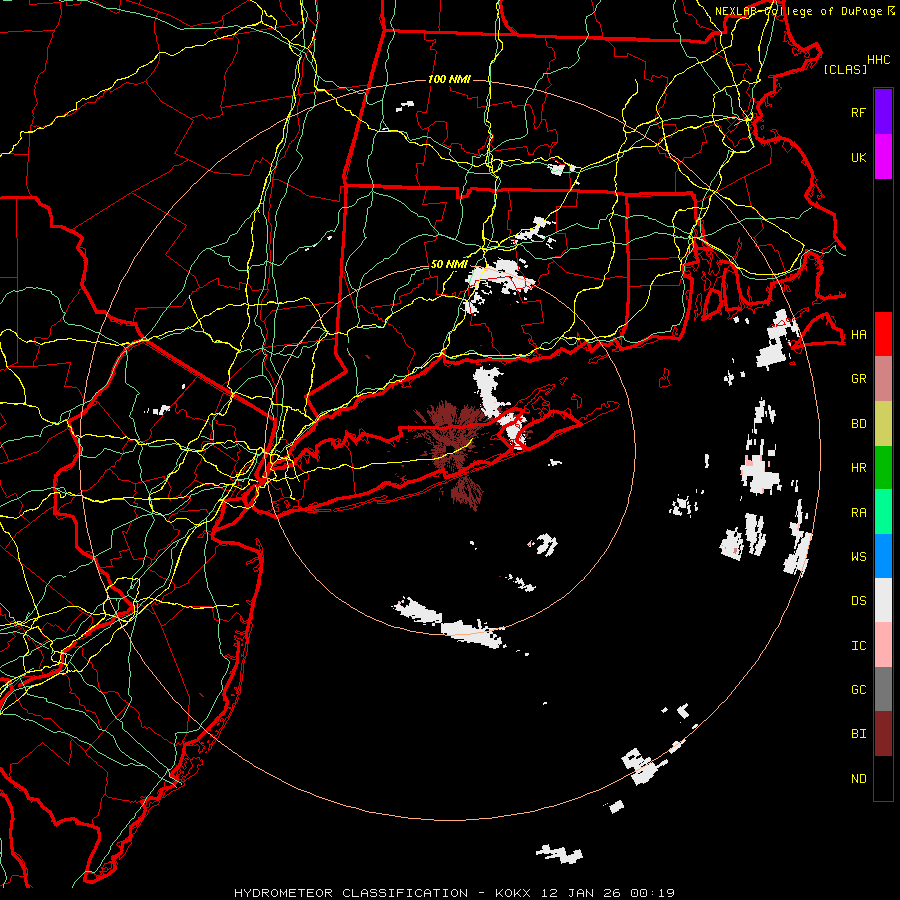Click the 50 NMI range ring label
Screen dimensions: 900x900
[x=449, y=264]
